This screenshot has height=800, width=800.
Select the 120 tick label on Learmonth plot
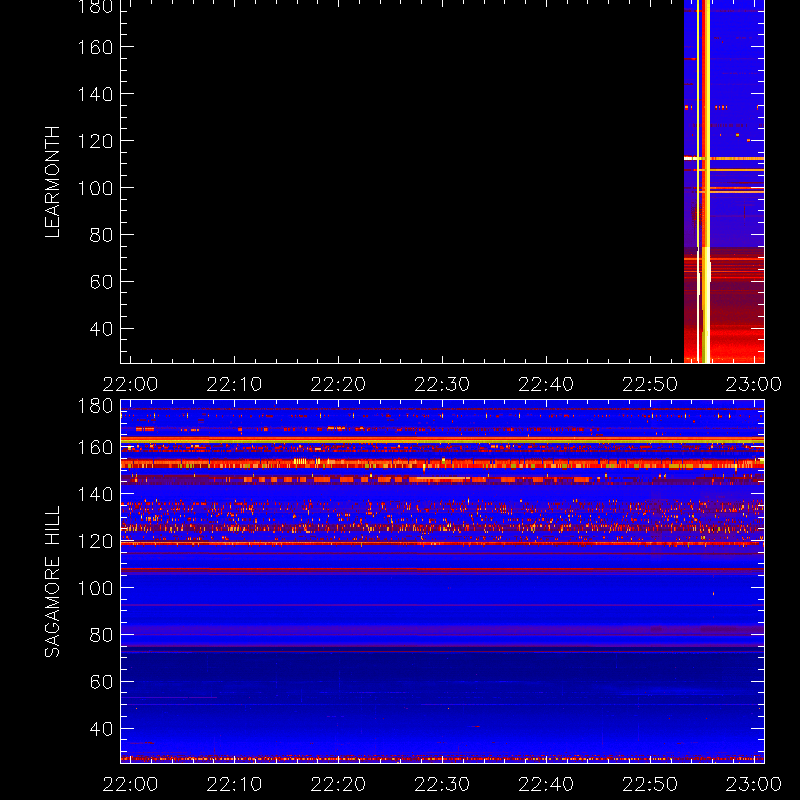pos(95,141)
